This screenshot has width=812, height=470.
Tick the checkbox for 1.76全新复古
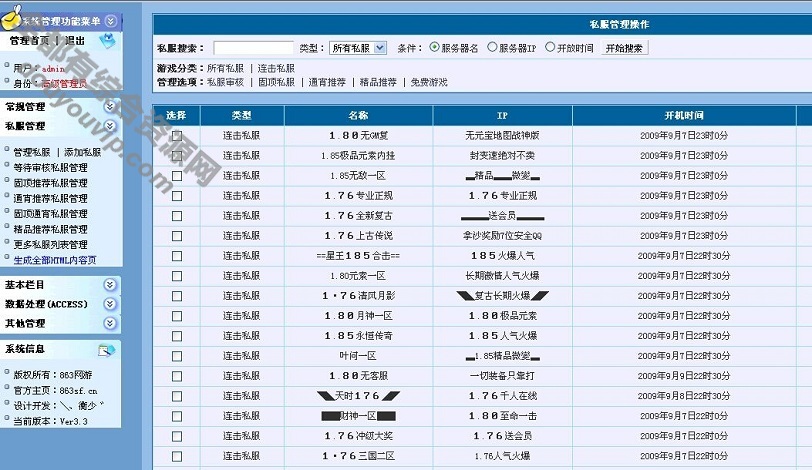point(177,216)
